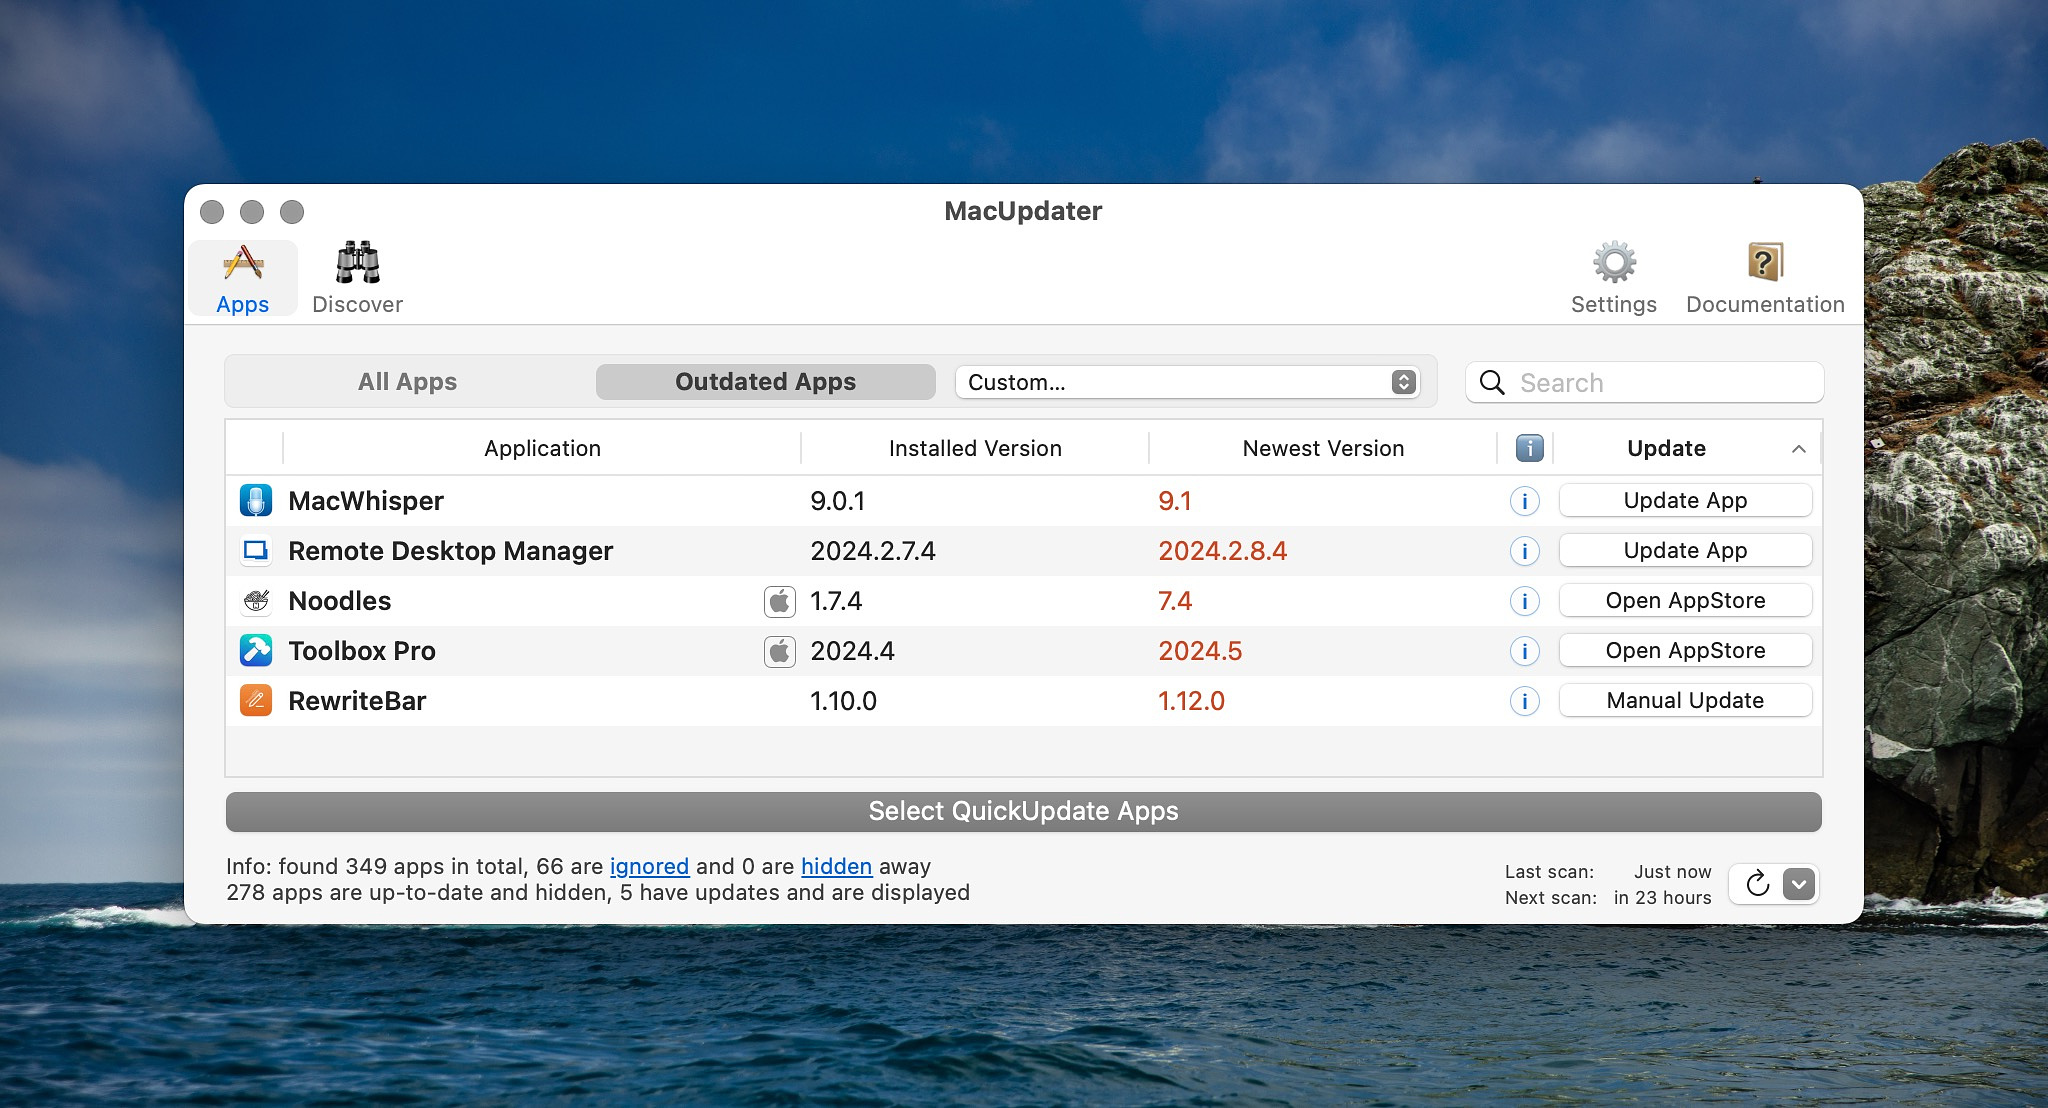Sort by the Application column header
2048x1108 pixels.
tap(542, 448)
